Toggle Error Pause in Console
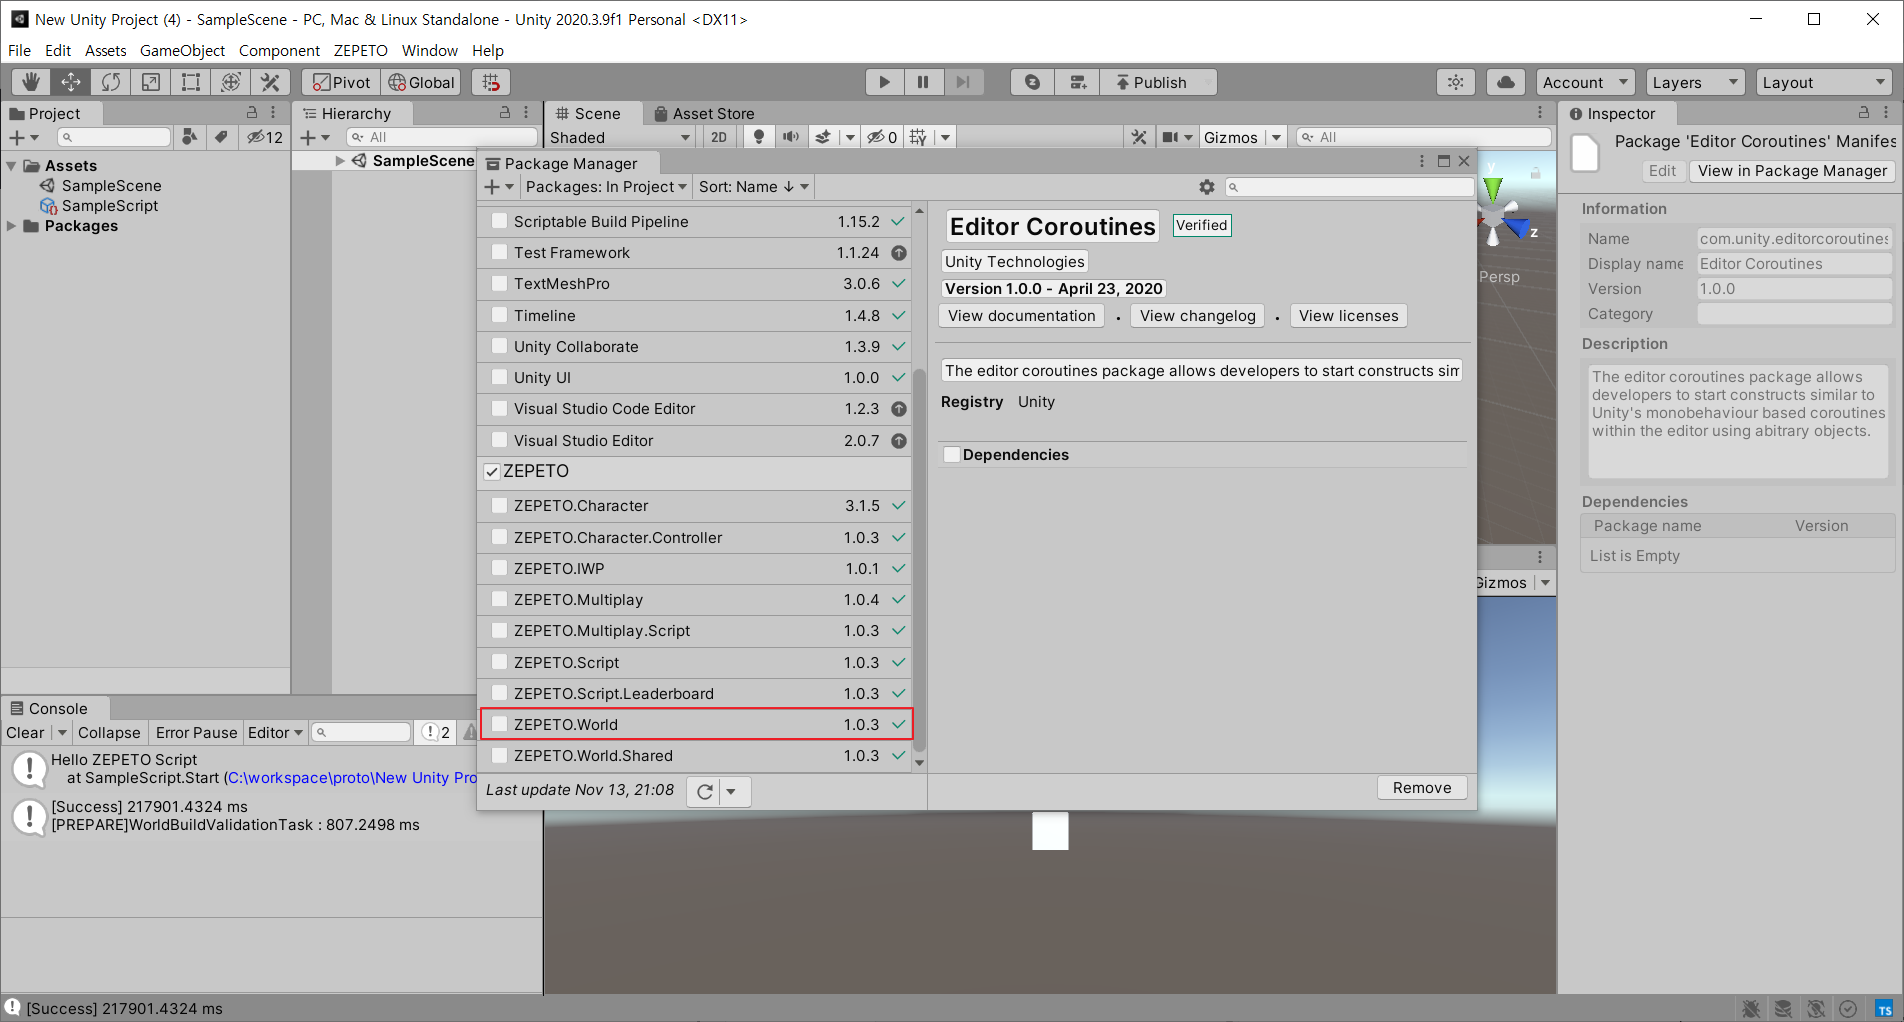The width and height of the screenshot is (1904, 1022). [x=196, y=733]
